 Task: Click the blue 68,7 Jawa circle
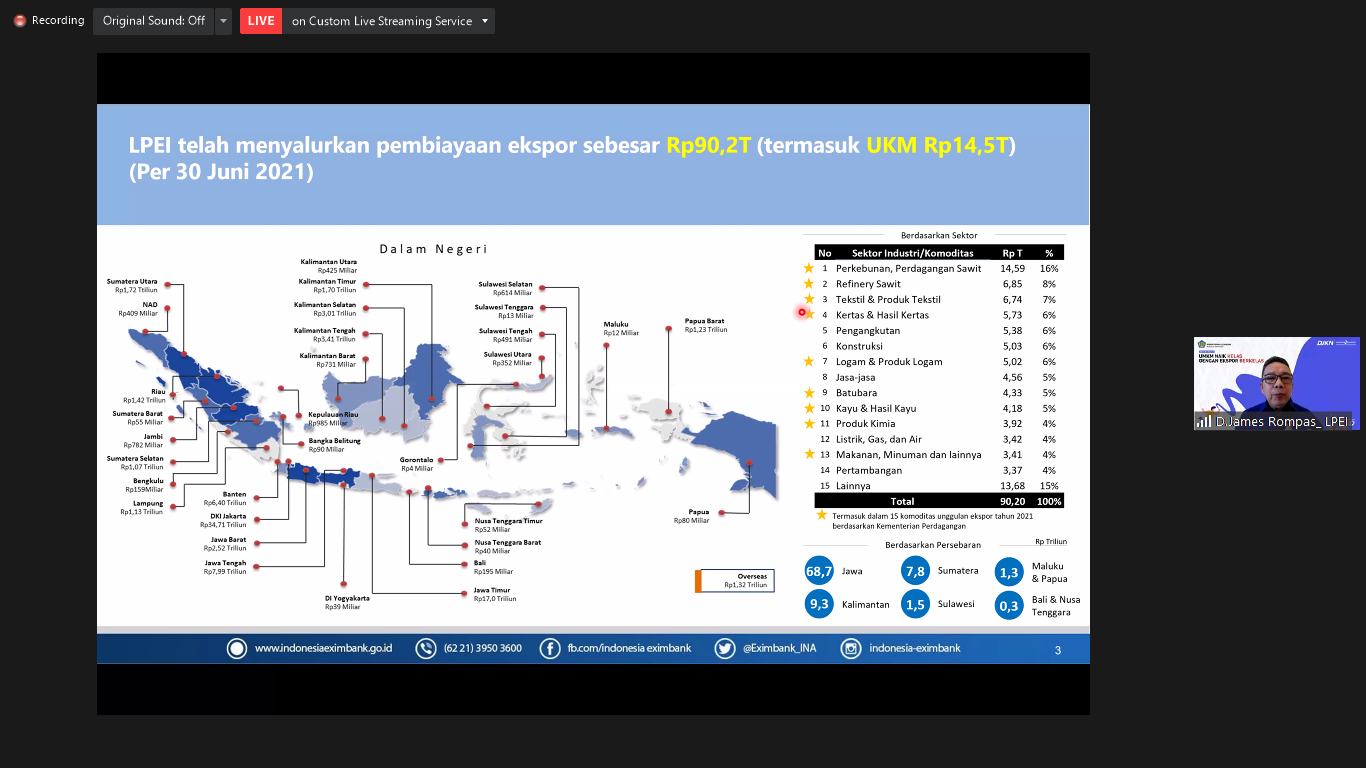(x=819, y=572)
